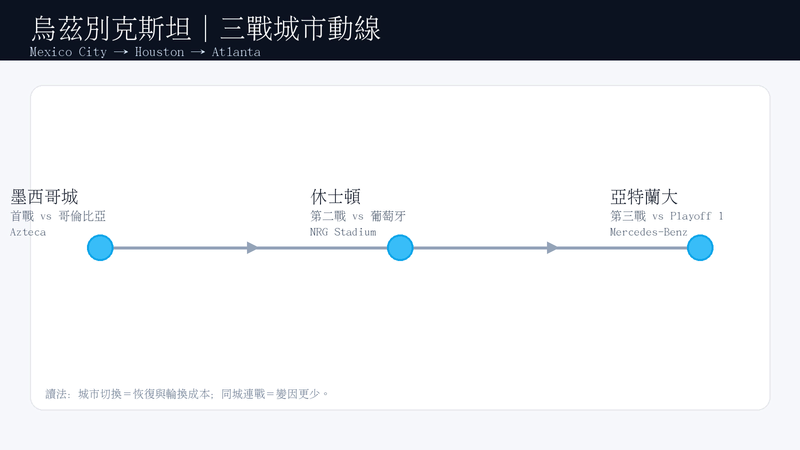Click the subtitle Mexico City → Houston → Atlanta

tap(145, 52)
